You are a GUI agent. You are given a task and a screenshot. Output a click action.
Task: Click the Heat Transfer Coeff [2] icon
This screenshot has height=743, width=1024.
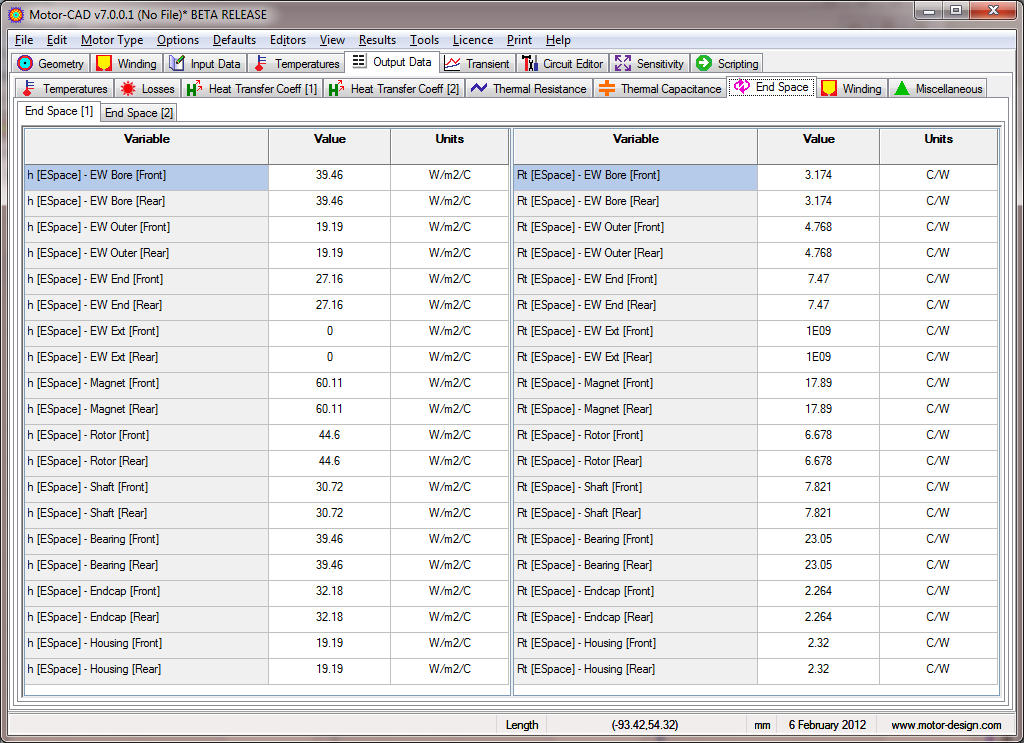pyautogui.click(x=336, y=88)
